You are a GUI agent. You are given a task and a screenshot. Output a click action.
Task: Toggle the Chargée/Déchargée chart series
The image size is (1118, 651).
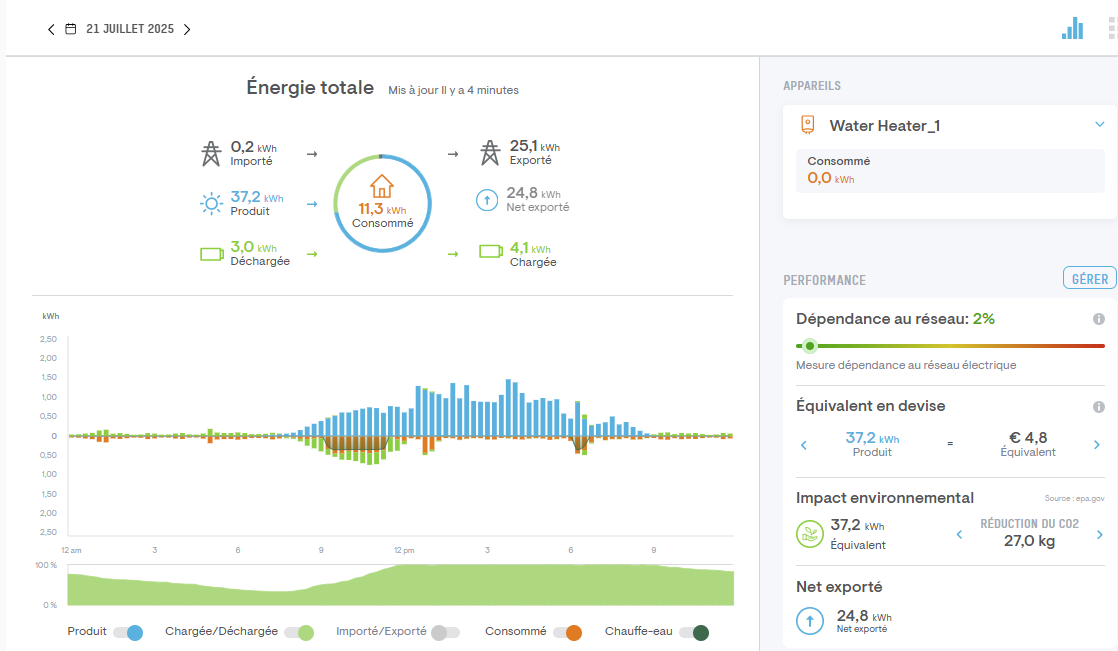pos(299,632)
